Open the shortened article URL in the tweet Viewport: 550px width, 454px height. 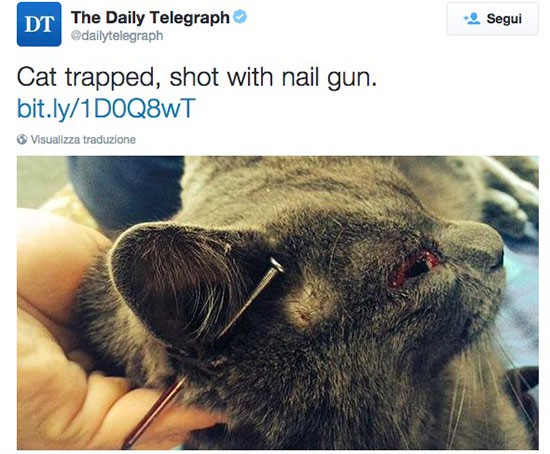tap(106, 108)
